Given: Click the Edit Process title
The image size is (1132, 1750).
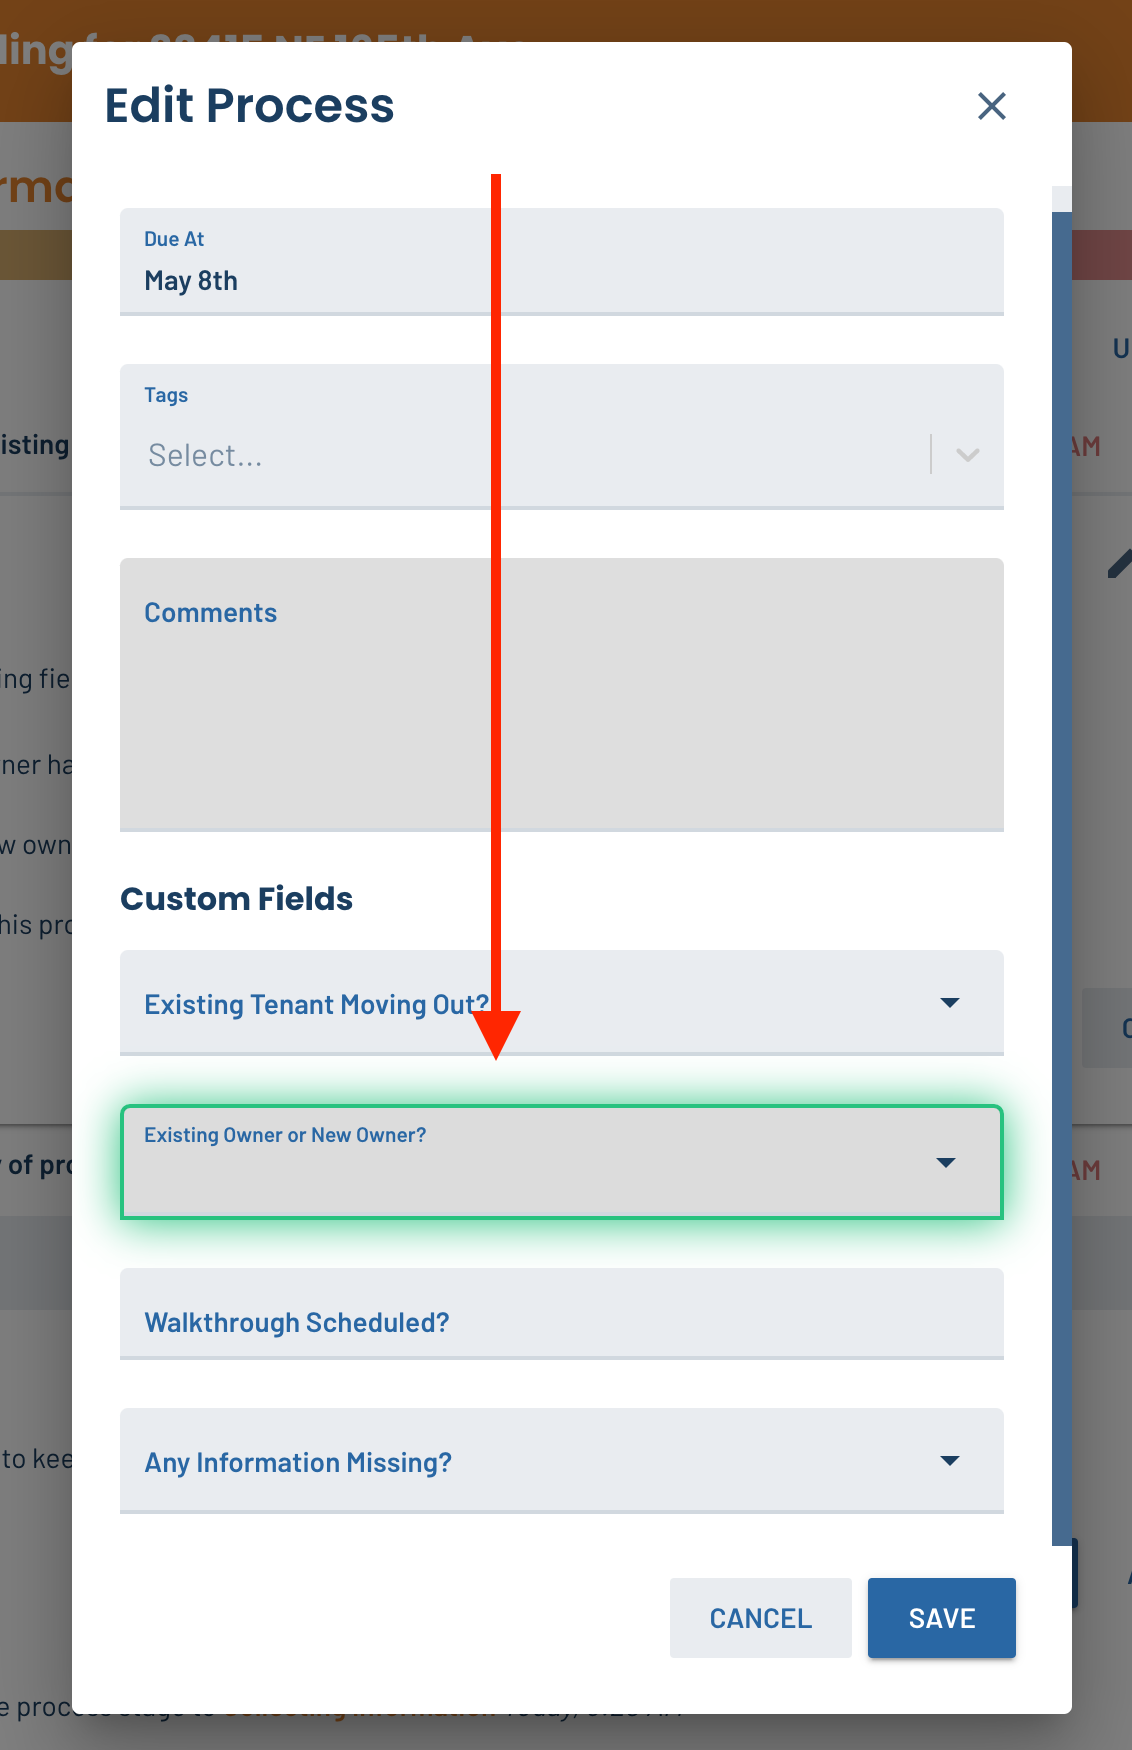Looking at the screenshot, I should (x=250, y=106).
